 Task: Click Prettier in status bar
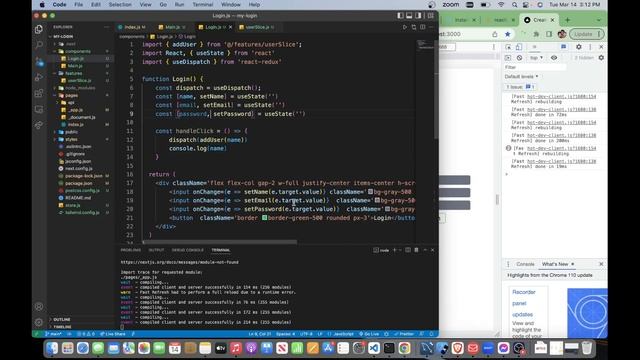[x=403, y=334]
